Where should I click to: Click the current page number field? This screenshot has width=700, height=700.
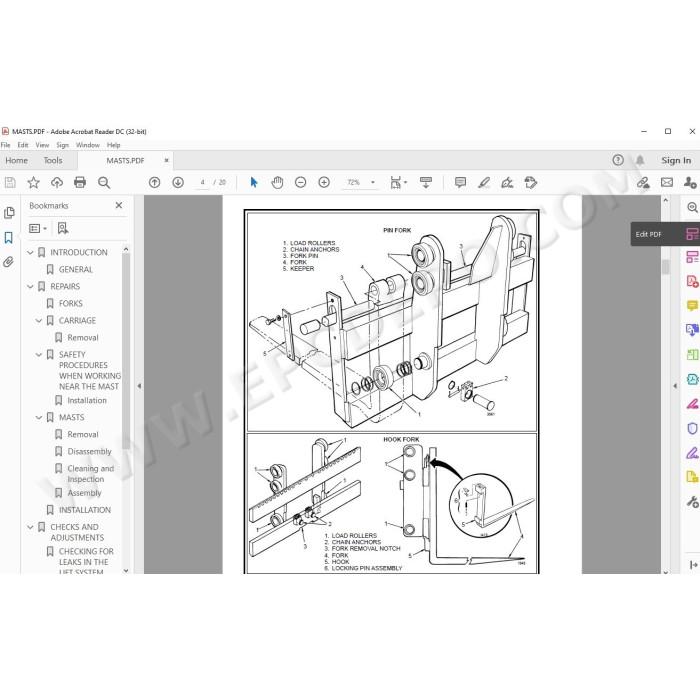[202, 182]
